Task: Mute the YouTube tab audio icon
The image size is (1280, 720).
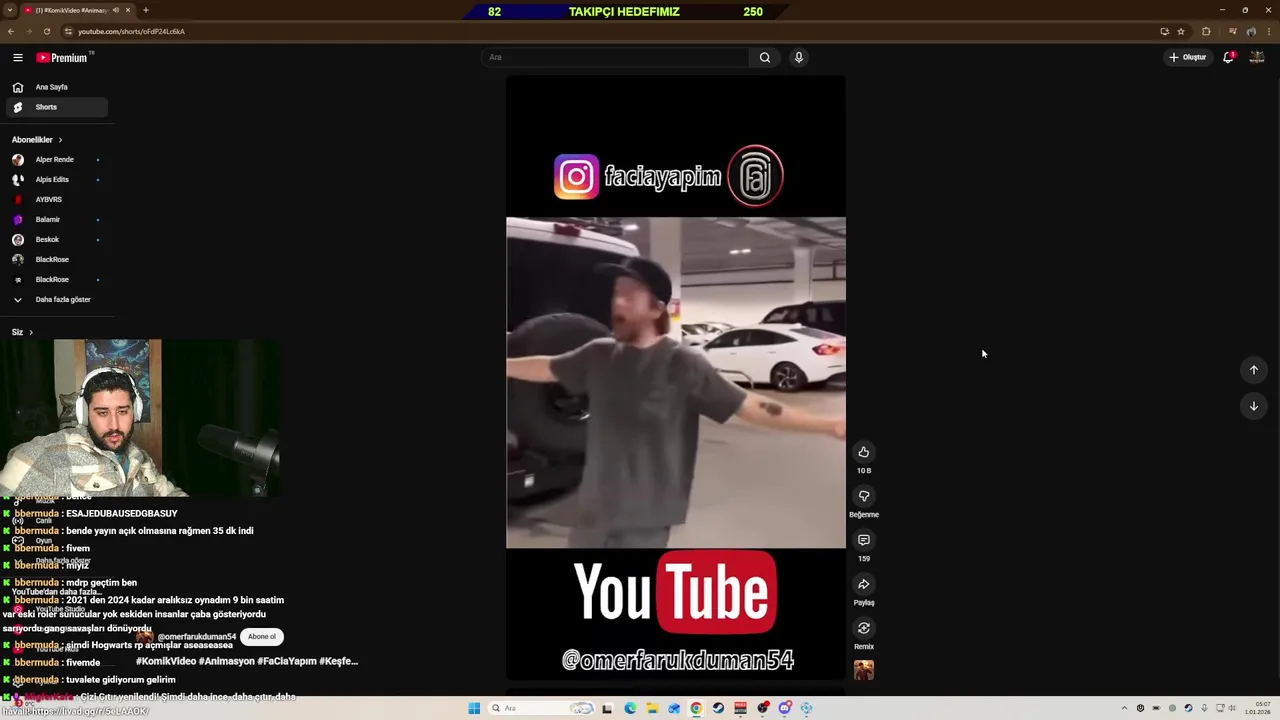Action: tap(116, 10)
